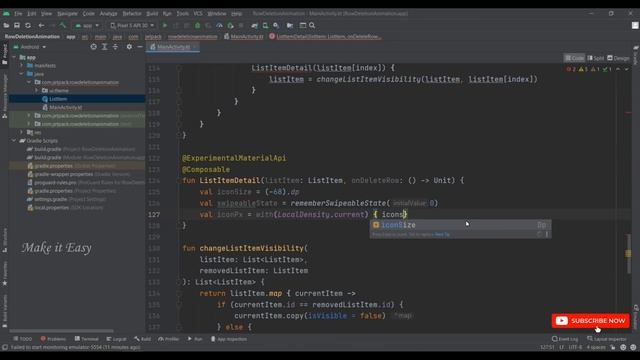Expand the res folder

tap(22, 132)
